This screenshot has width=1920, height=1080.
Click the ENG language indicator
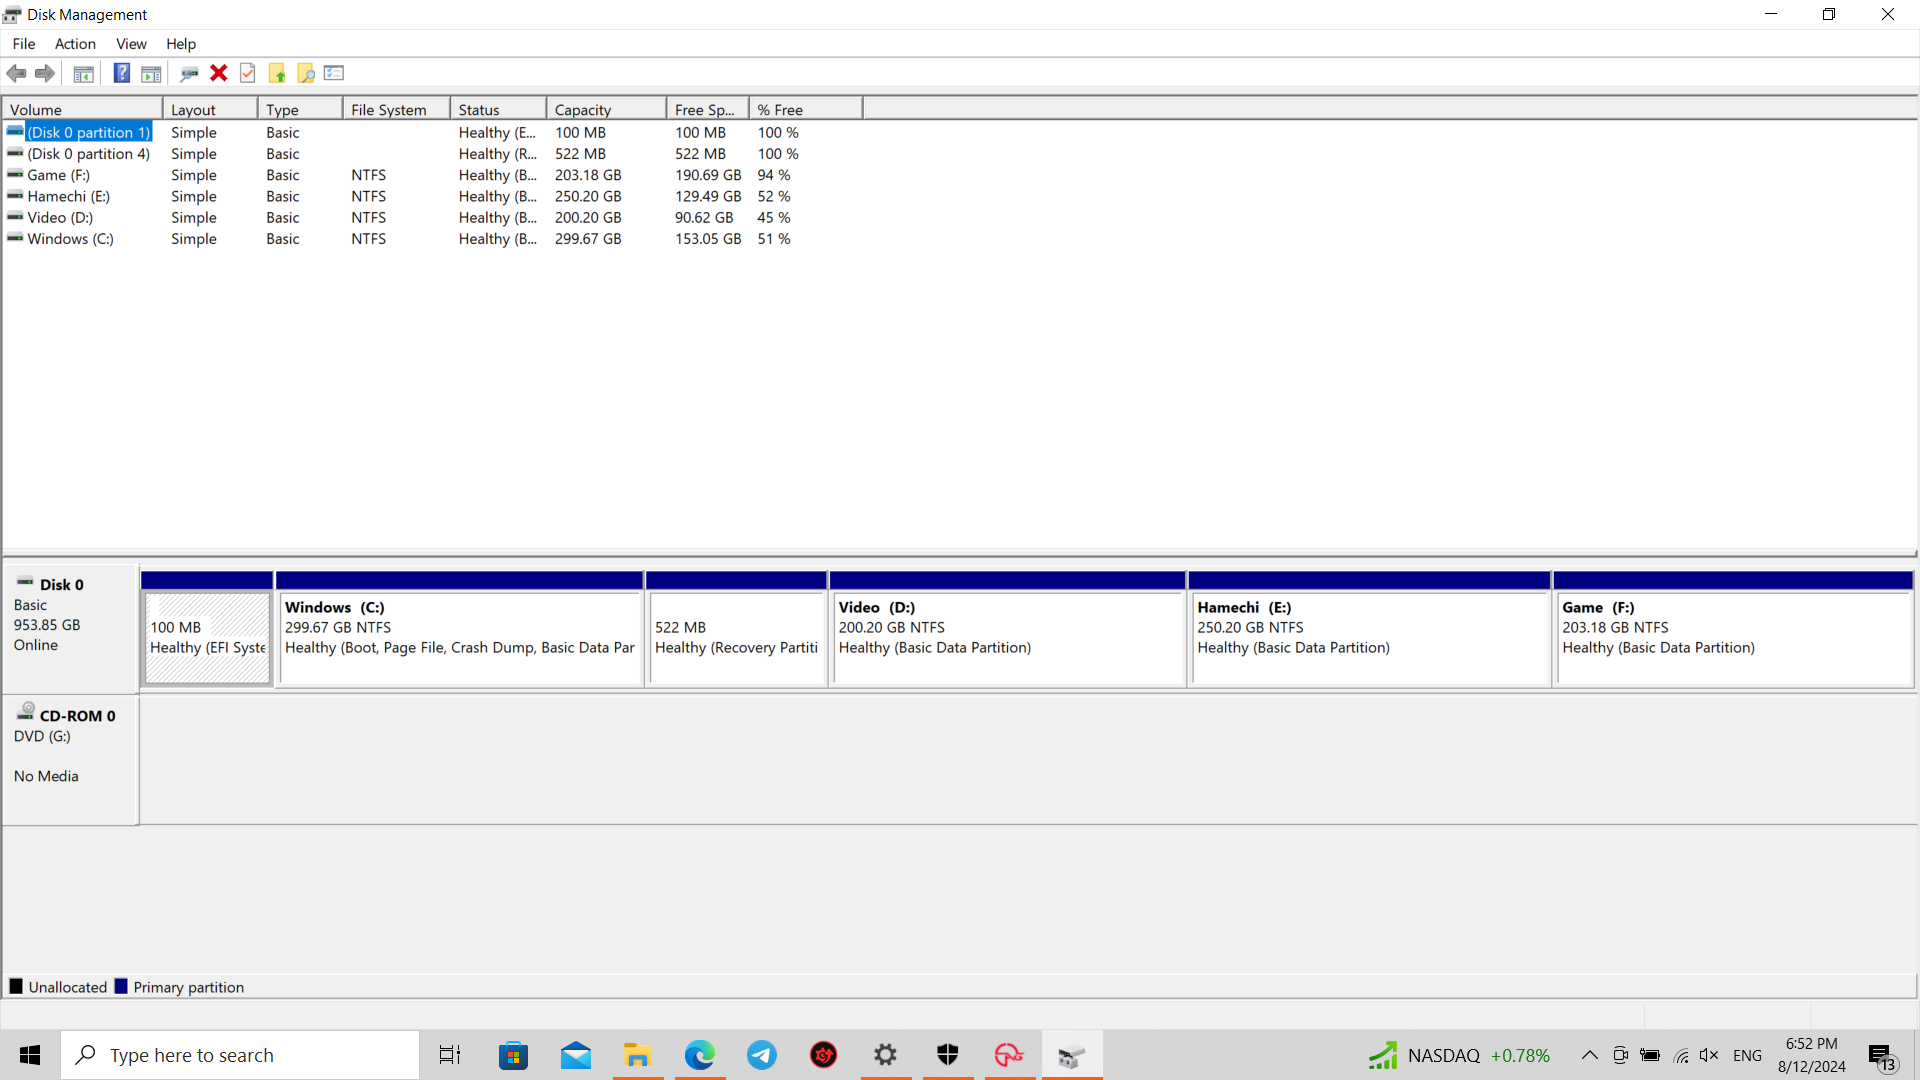(1747, 1055)
